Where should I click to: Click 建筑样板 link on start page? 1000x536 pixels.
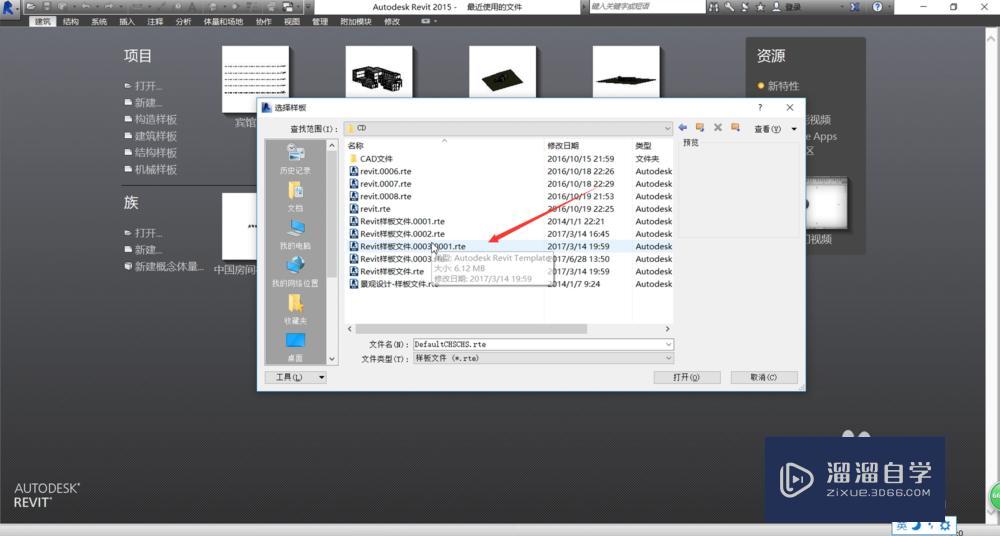(156, 136)
